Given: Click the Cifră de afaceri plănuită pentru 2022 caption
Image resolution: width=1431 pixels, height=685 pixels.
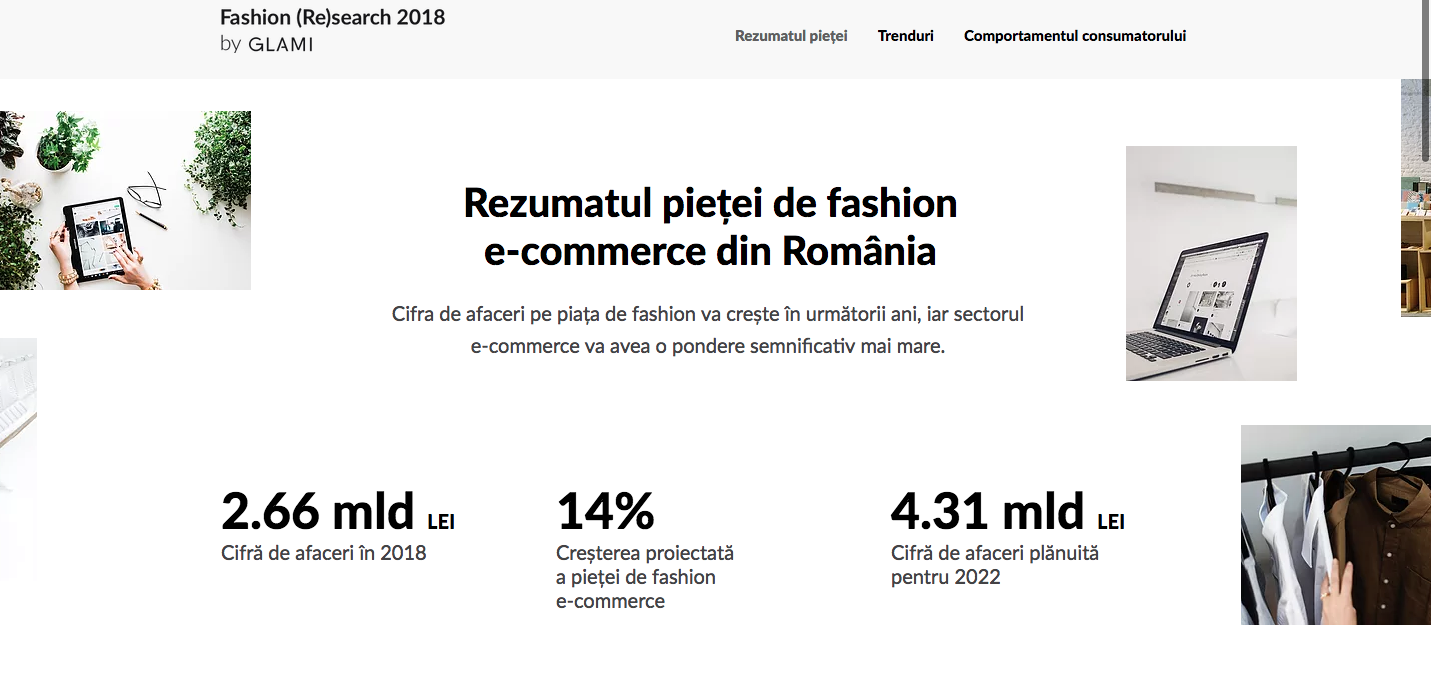Looking at the screenshot, I should tap(994, 565).
